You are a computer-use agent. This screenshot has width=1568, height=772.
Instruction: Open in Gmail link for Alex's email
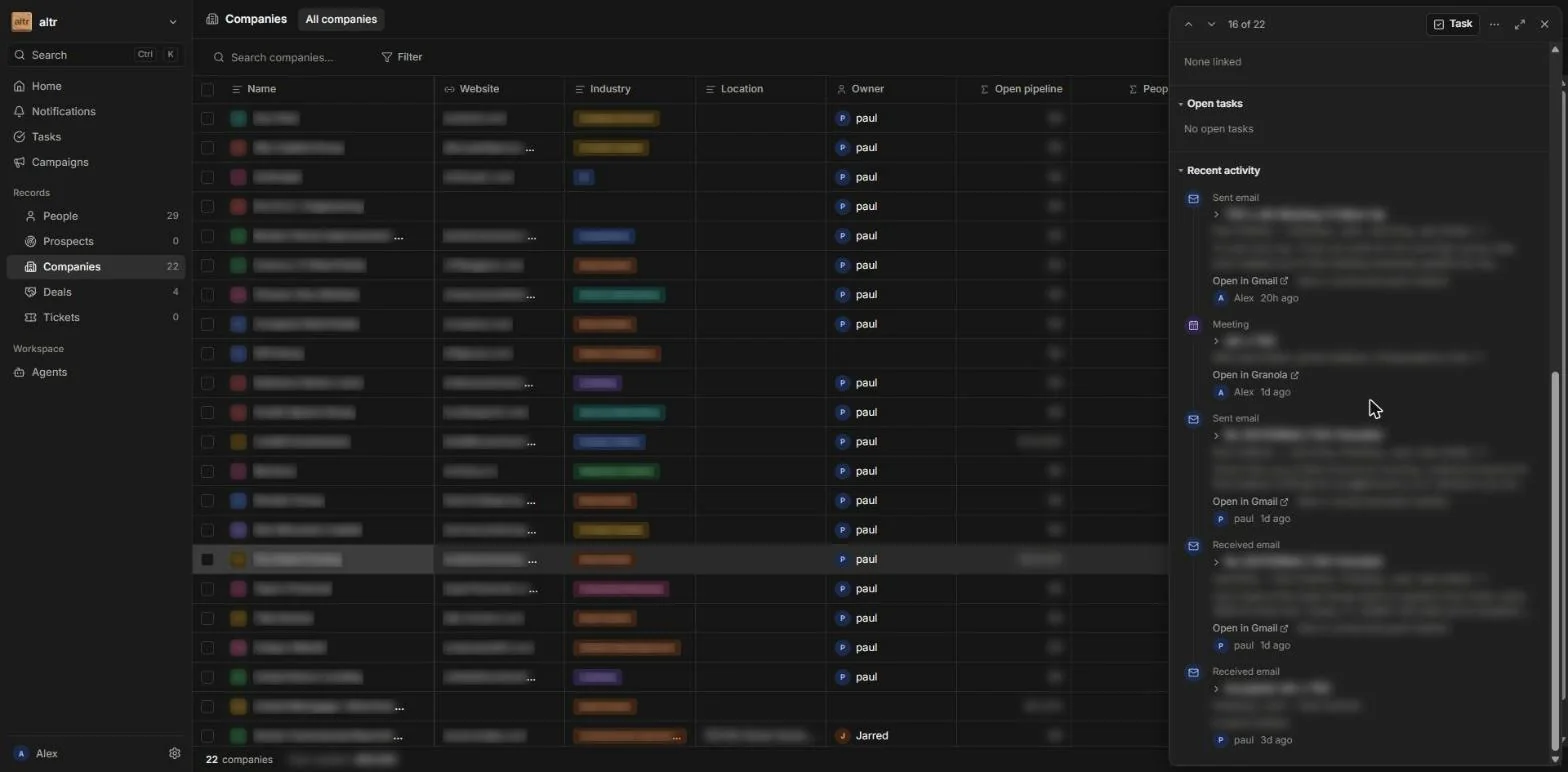pos(1250,281)
